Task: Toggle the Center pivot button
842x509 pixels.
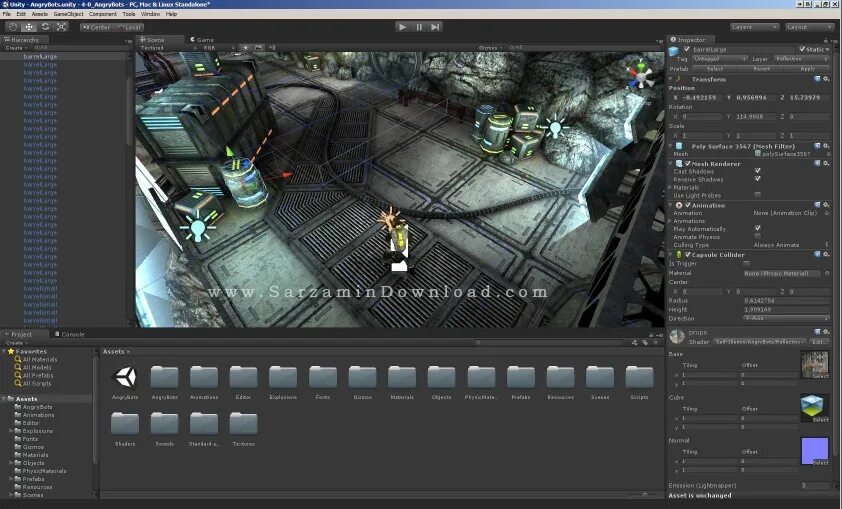Action: (97, 27)
